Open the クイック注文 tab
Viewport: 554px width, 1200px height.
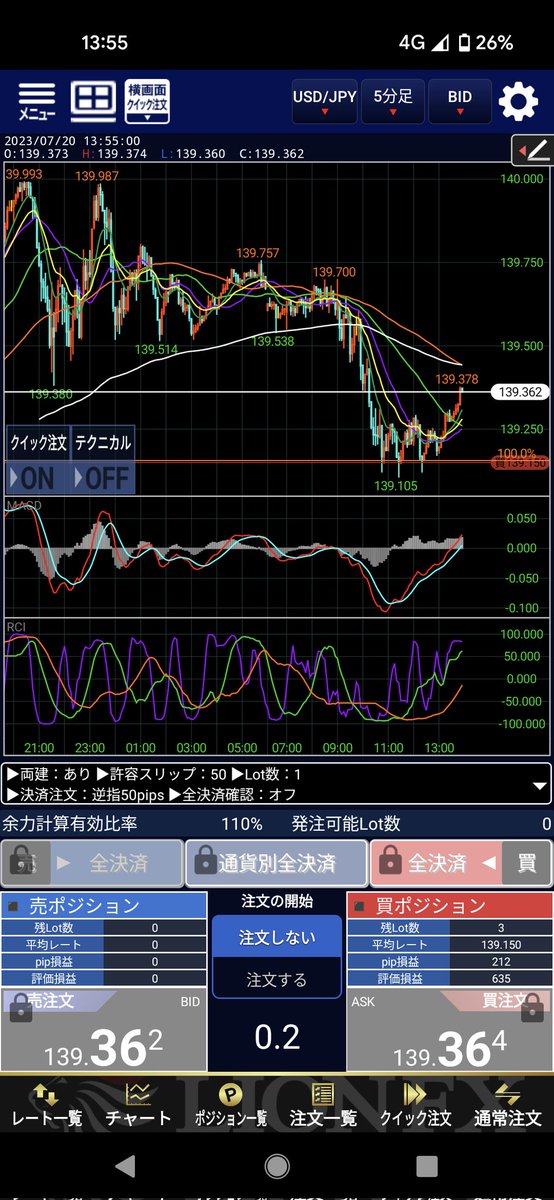(415, 1105)
